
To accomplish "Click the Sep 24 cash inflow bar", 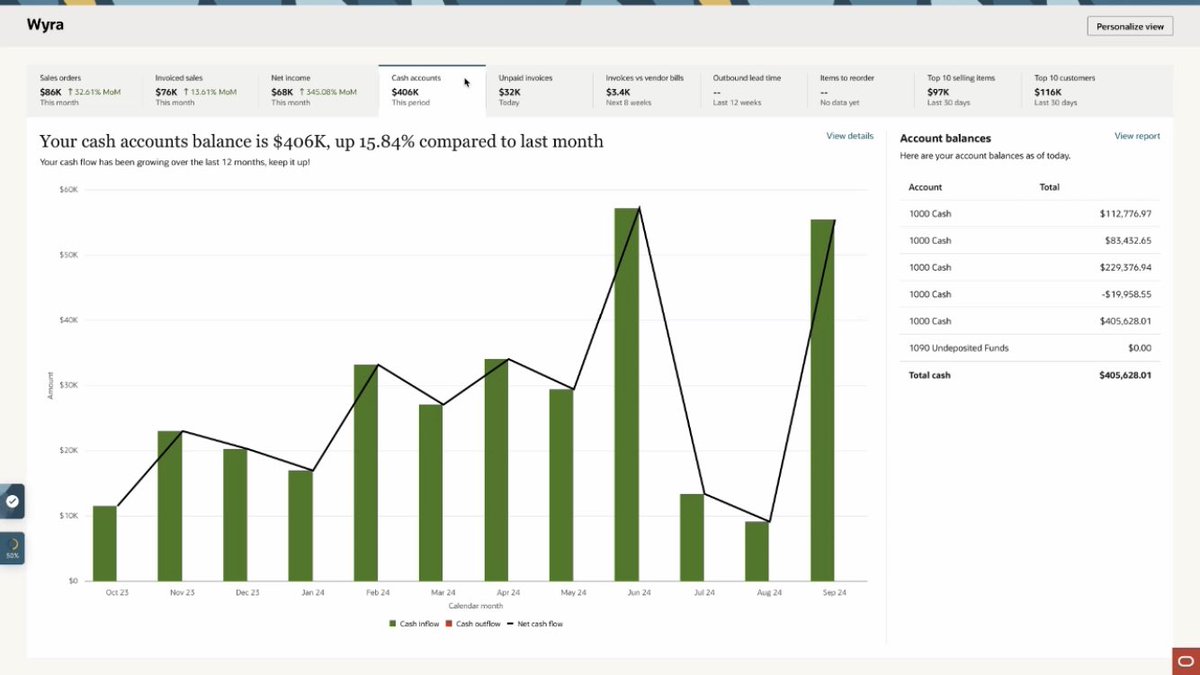I will (823, 400).
